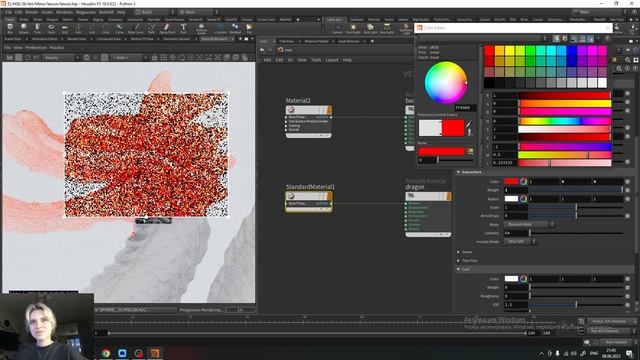
Task: Collapse the Coat parameter section
Action: tap(458, 269)
